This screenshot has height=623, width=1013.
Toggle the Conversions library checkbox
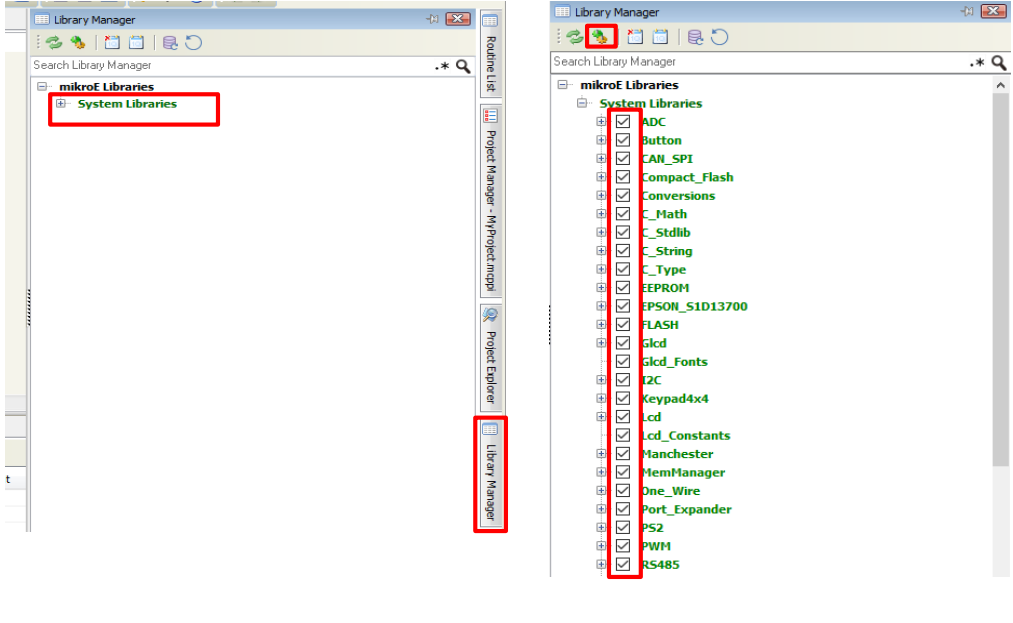[x=623, y=196]
